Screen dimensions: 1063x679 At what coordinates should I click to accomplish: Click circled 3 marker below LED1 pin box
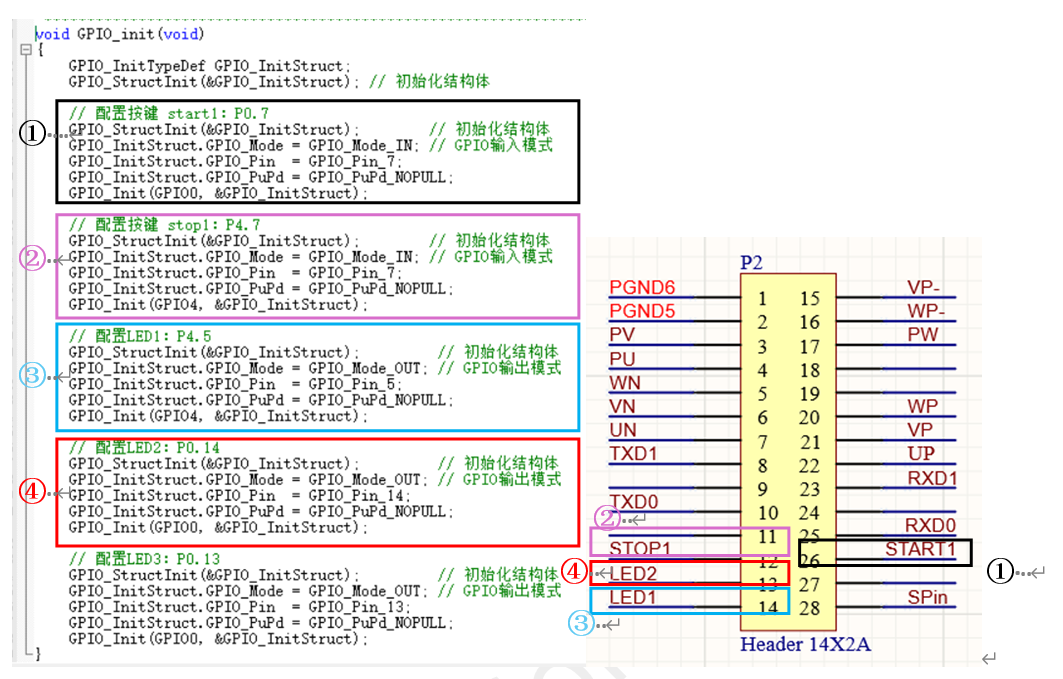coord(583,624)
